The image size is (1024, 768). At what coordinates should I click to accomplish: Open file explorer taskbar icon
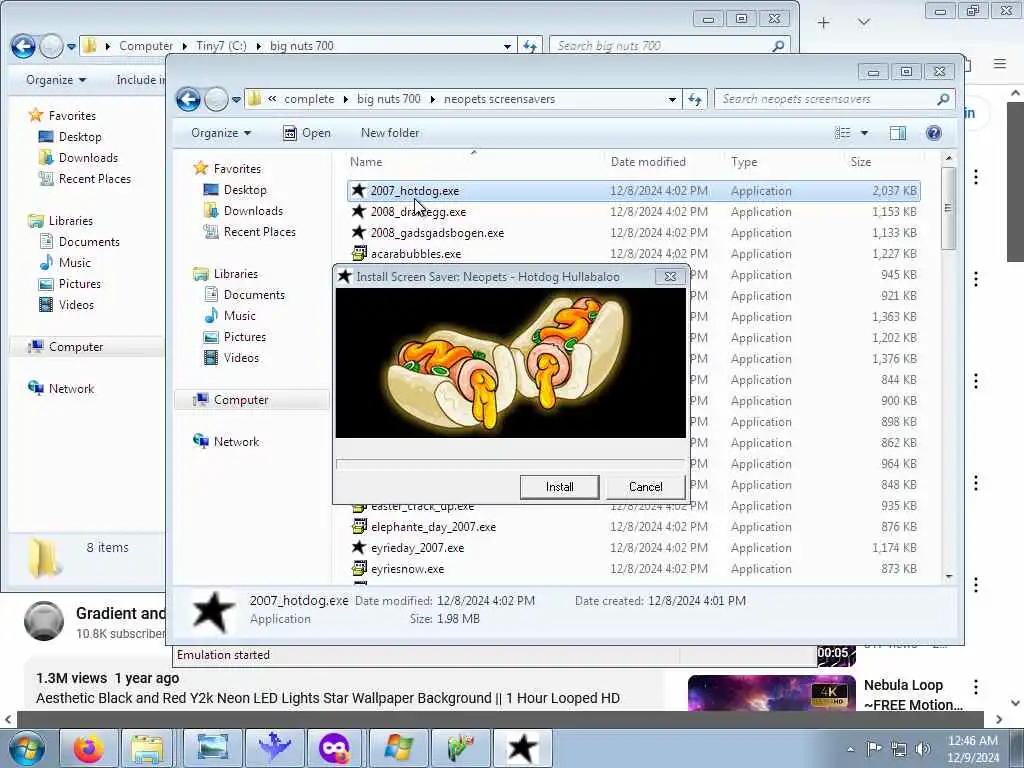point(148,748)
